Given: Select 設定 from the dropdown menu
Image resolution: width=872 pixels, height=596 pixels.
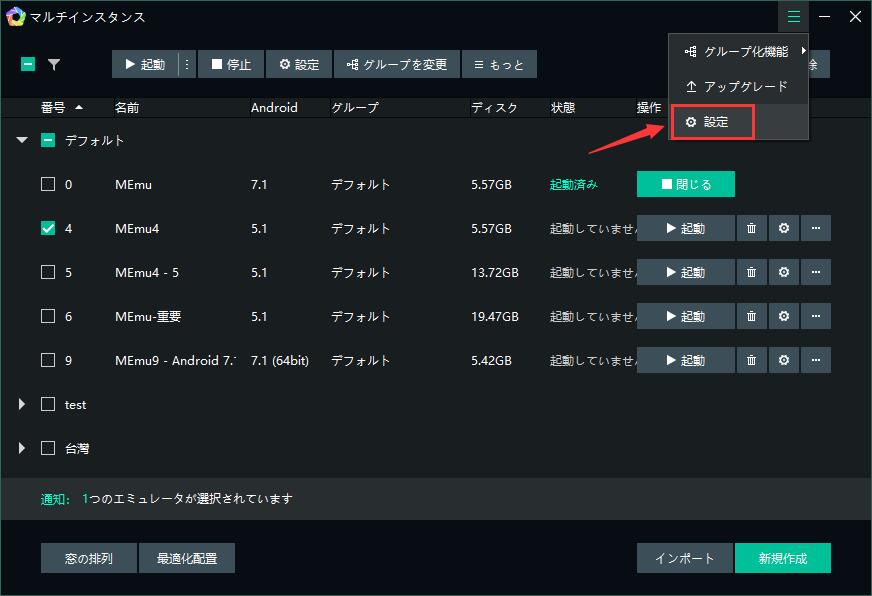Looking at the screenshot, I should (712, 122).
